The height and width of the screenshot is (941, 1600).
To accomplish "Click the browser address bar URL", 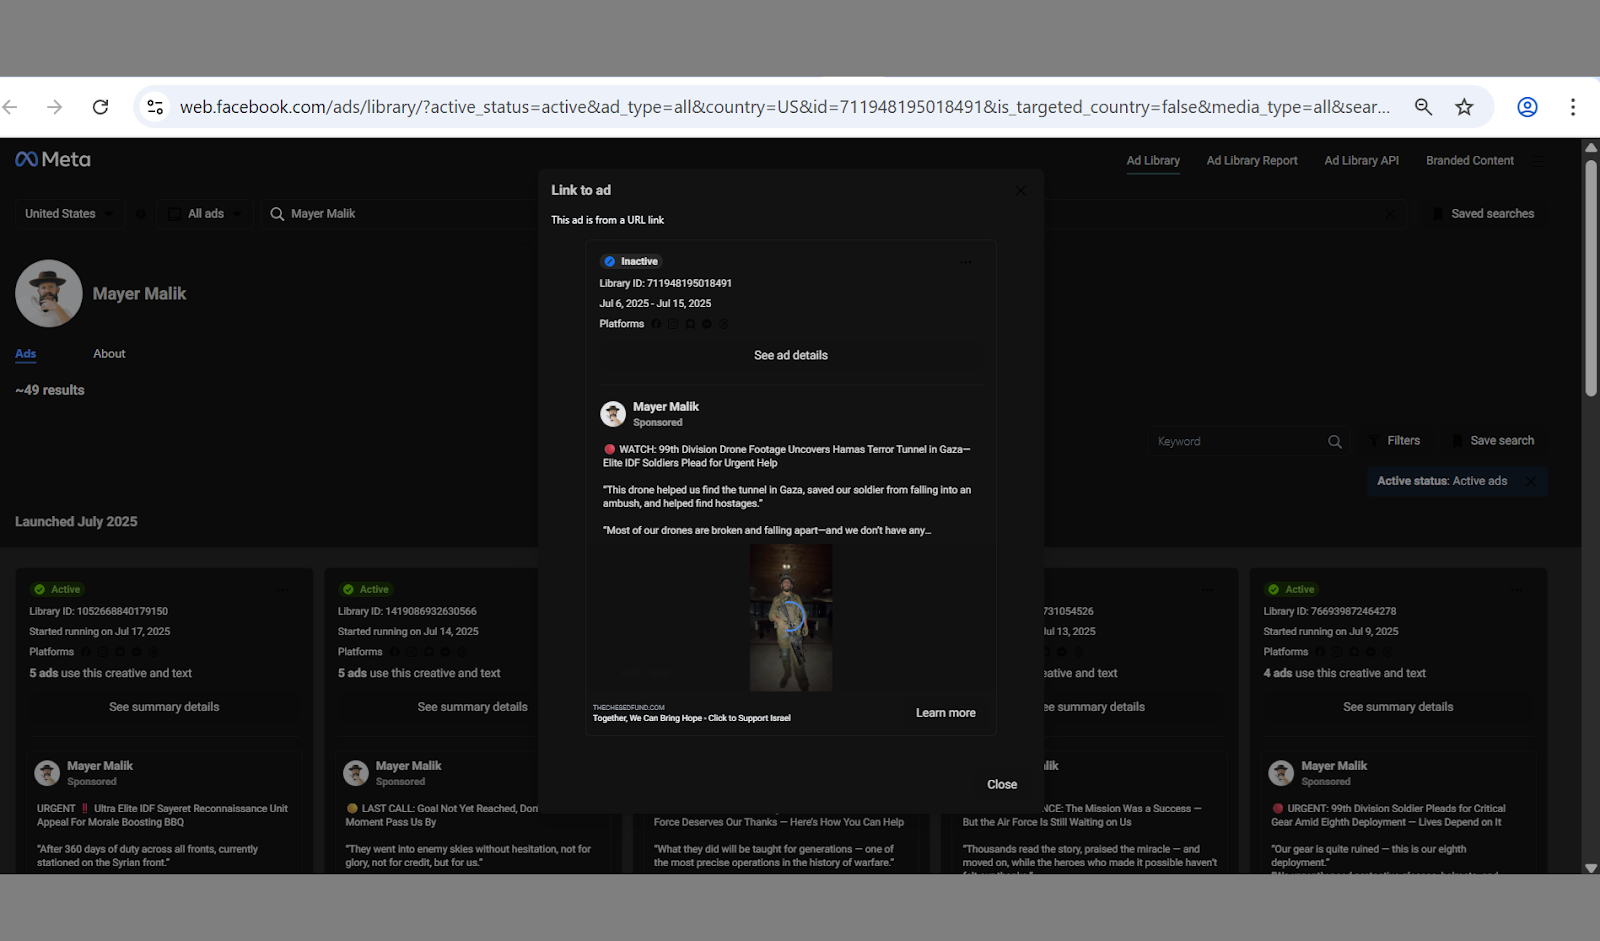I will point(785,107).
